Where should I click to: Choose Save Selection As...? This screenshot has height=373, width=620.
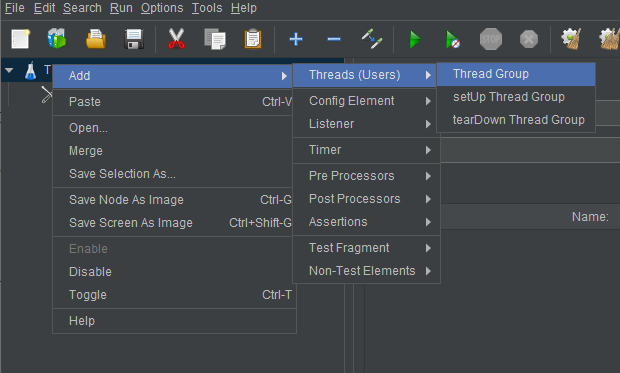tap(173, 174)
